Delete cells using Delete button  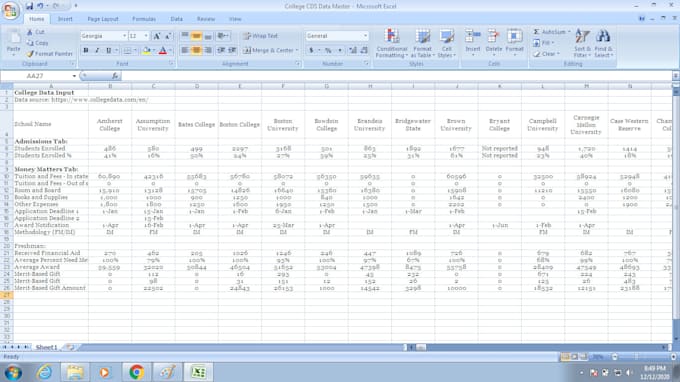tap(494, 43)
